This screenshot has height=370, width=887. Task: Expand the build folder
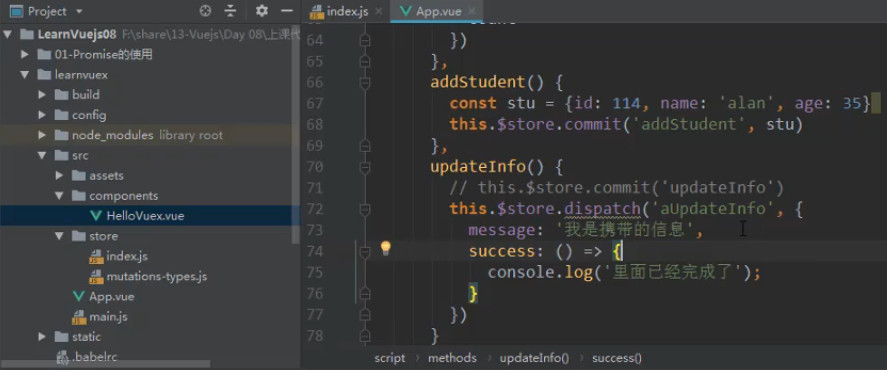[42, 95]
